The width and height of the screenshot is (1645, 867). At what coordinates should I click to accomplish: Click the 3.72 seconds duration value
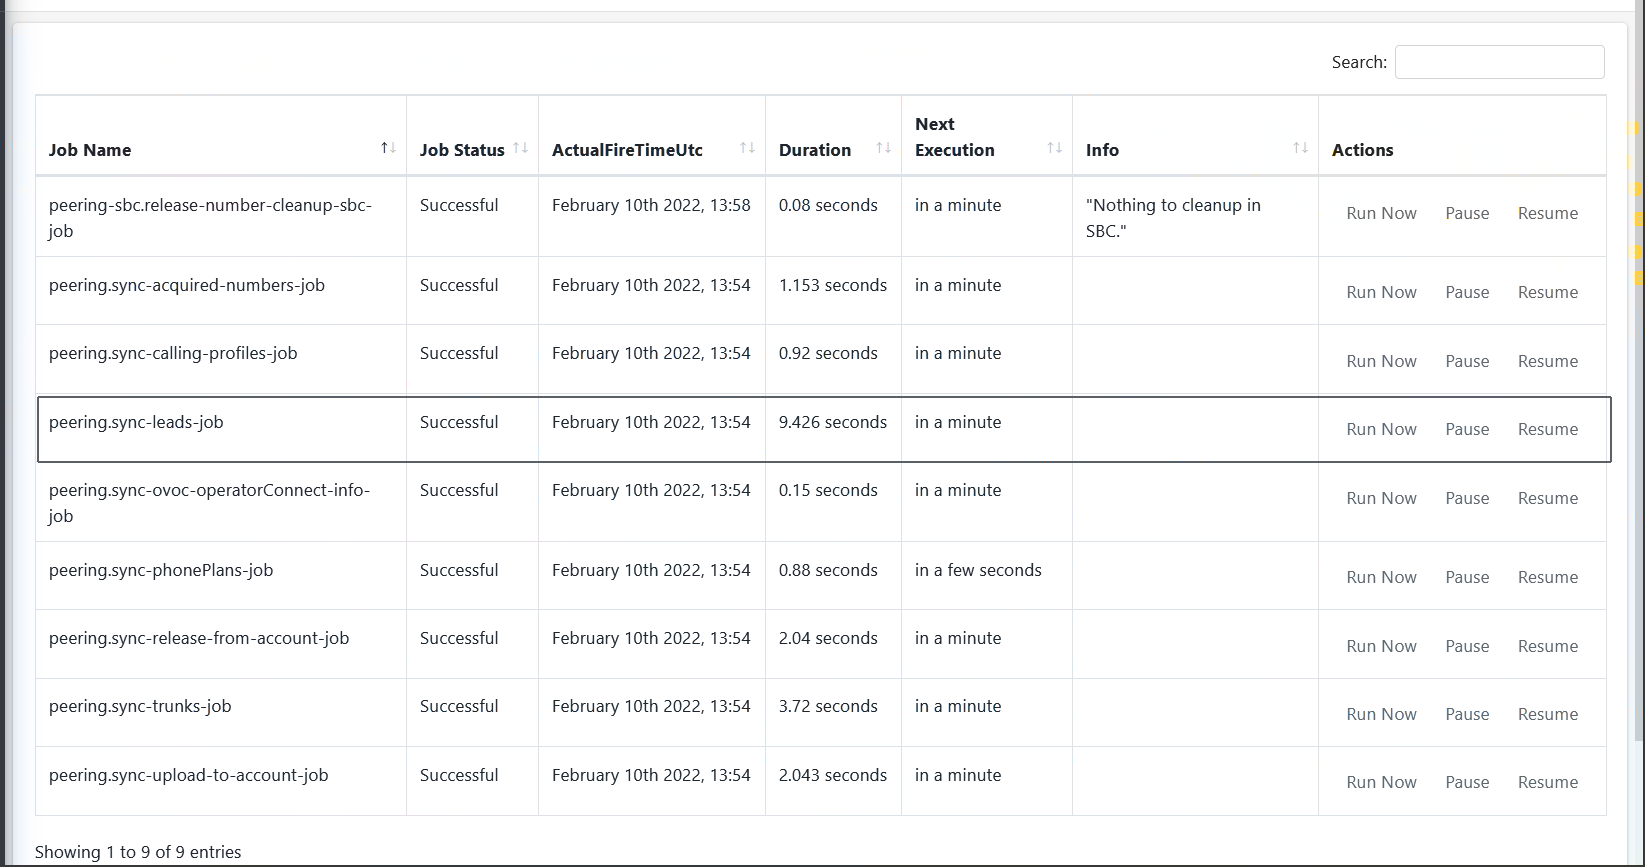click(x=828, y=706)
